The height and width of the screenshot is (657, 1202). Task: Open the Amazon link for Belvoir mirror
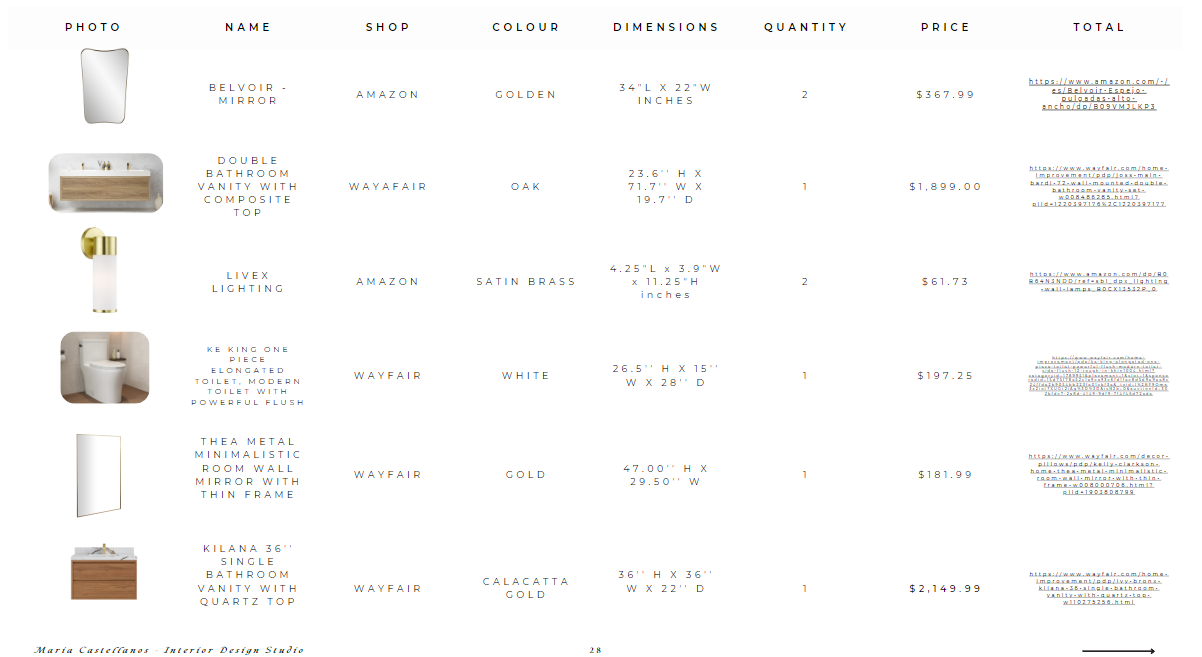[1098, 94]
